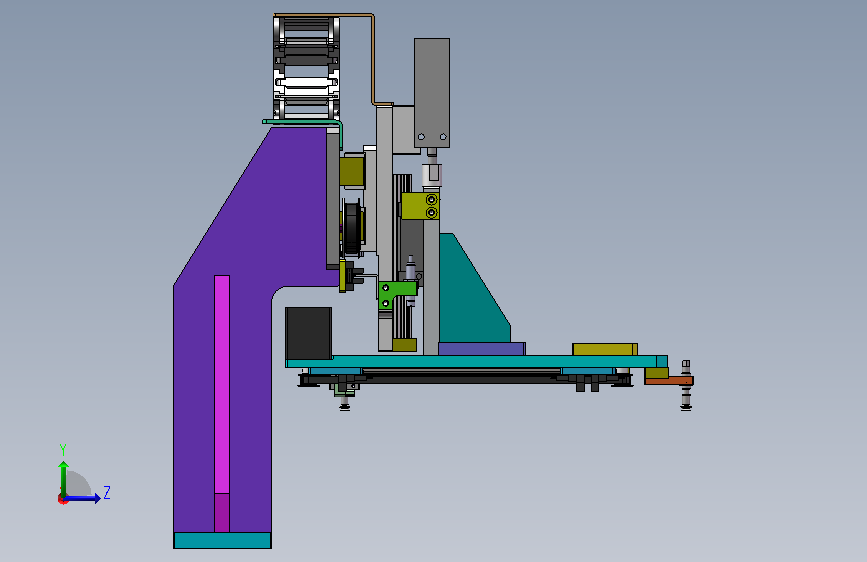Select the olive clamp block with two screws
Viewport: 867px width, 562px height.
420,206
